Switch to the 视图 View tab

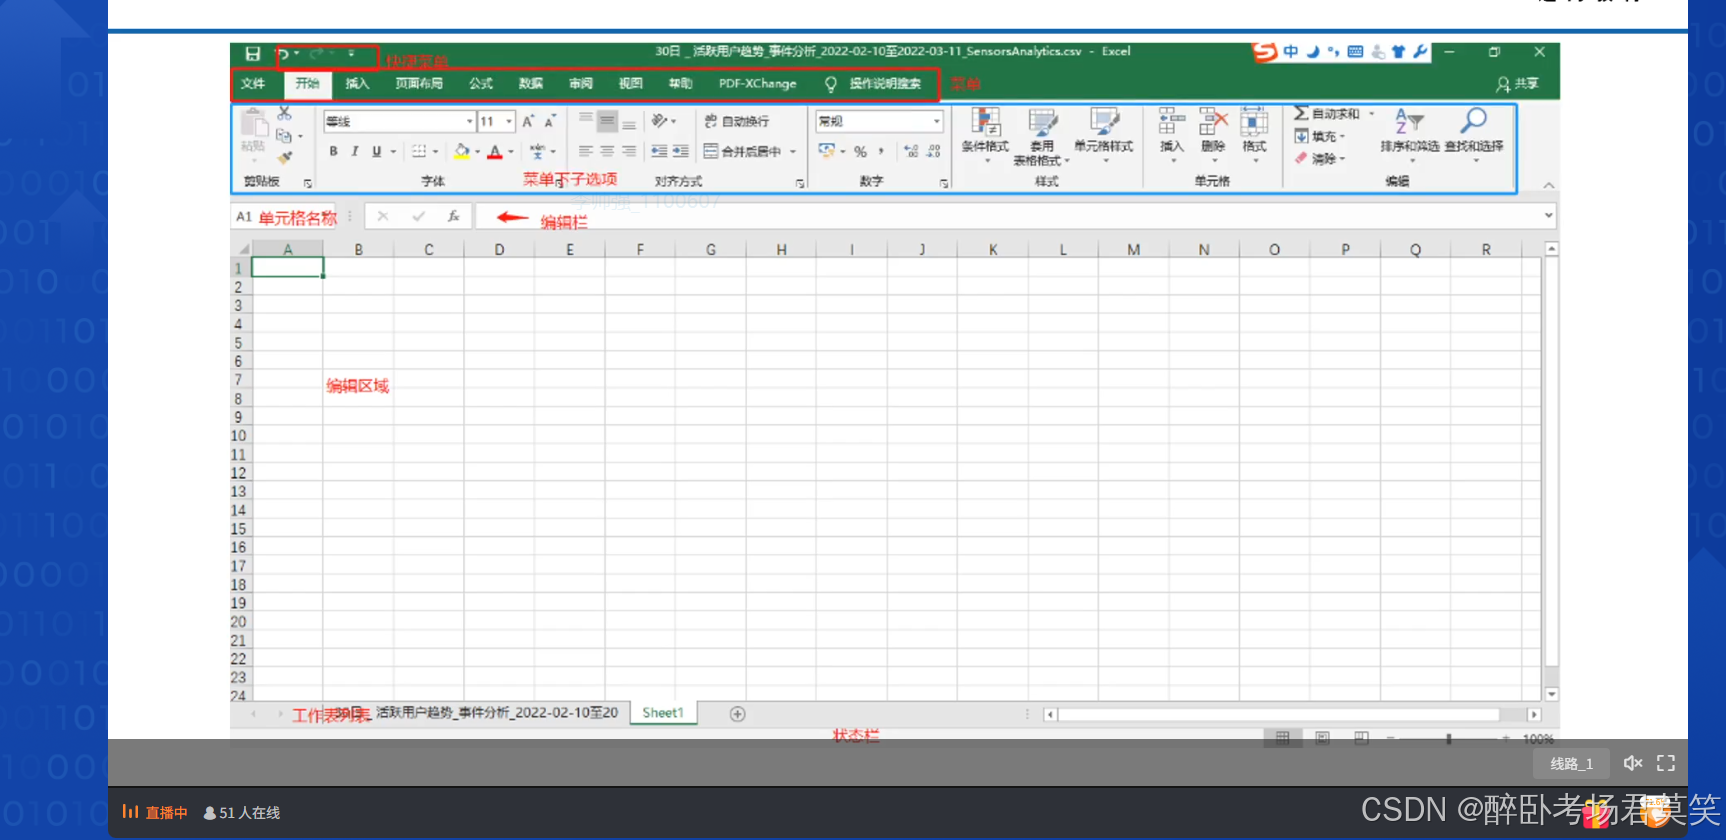click(631, 83)
